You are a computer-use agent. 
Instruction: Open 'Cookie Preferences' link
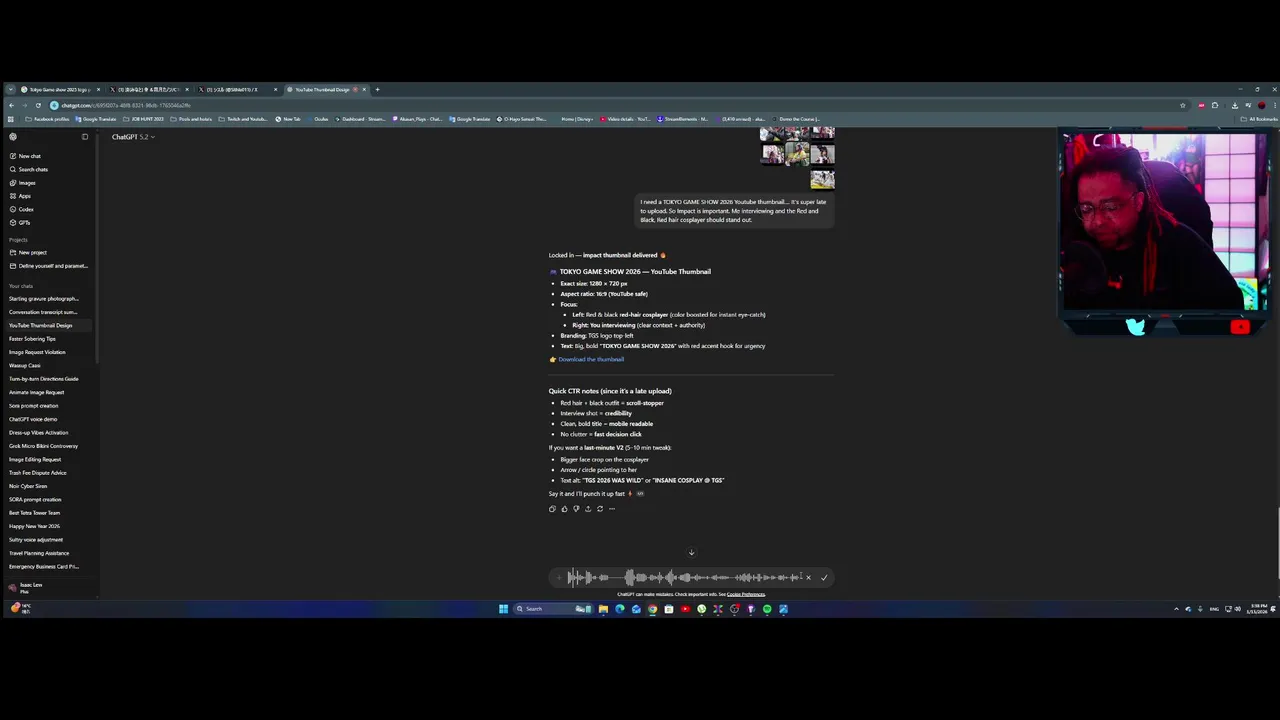point(746,594)
